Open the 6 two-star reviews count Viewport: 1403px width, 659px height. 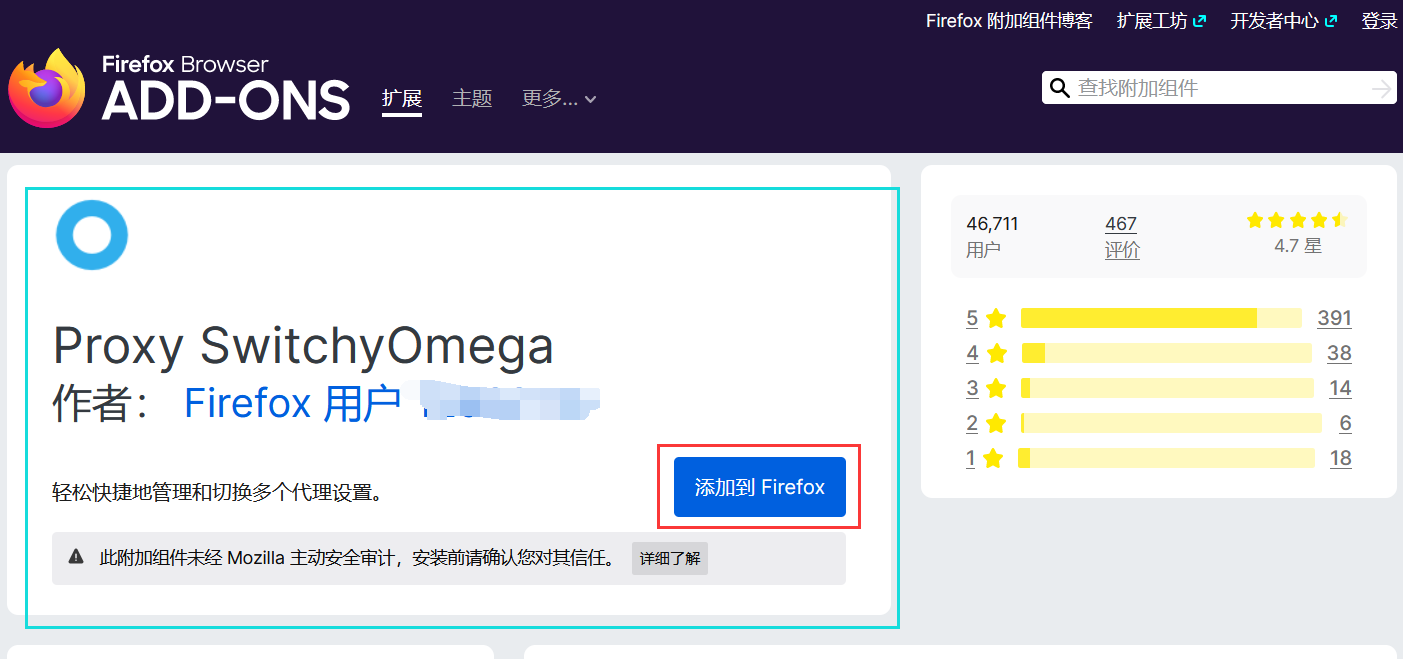[x=1345, y=423]
